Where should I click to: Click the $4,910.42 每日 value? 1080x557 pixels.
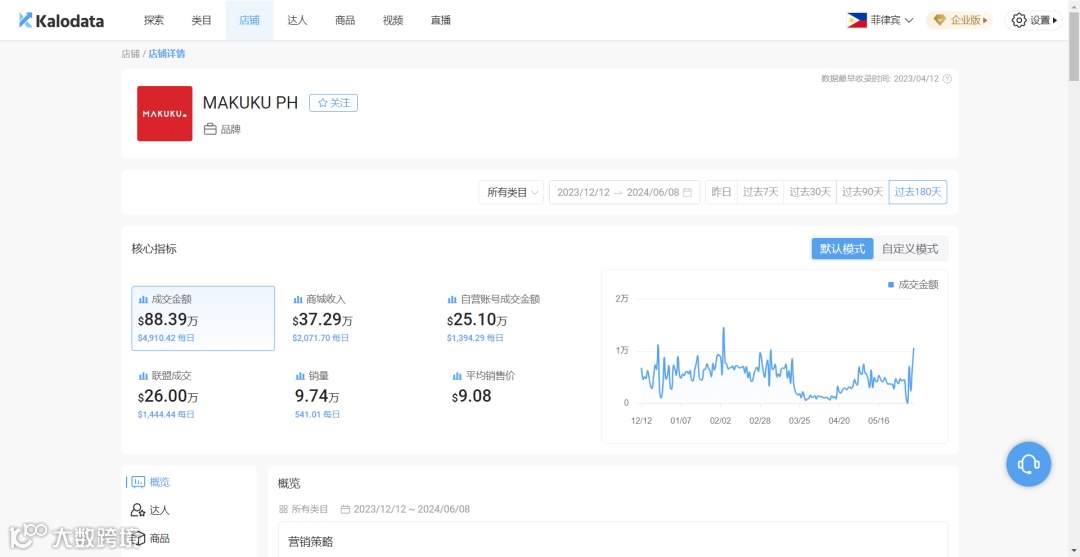point(166,338)
